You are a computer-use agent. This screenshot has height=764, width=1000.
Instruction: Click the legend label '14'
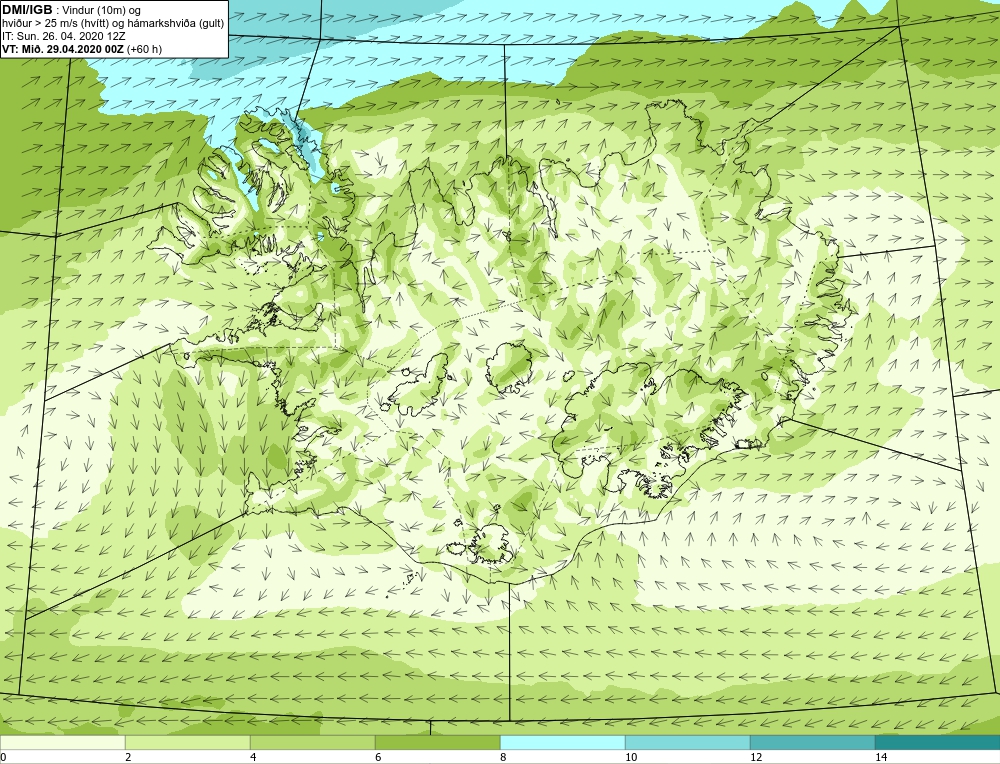click(881, 757)
